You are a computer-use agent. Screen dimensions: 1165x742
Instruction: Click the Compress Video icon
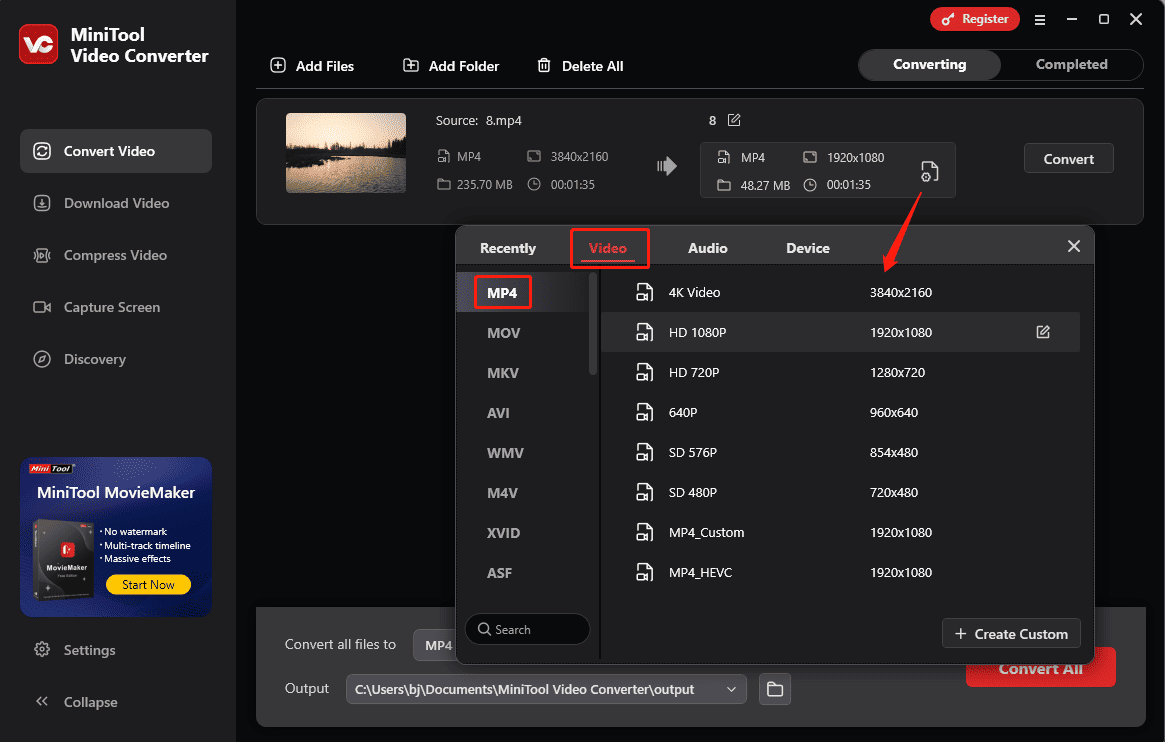click(42, 255)
